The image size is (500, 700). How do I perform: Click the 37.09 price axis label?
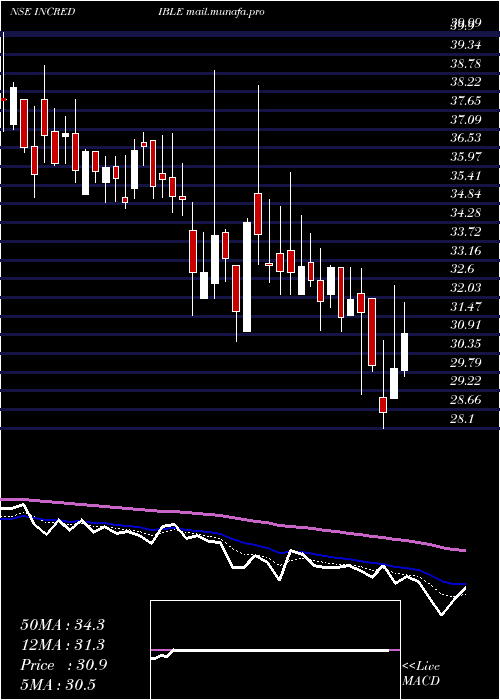point(466,119)
